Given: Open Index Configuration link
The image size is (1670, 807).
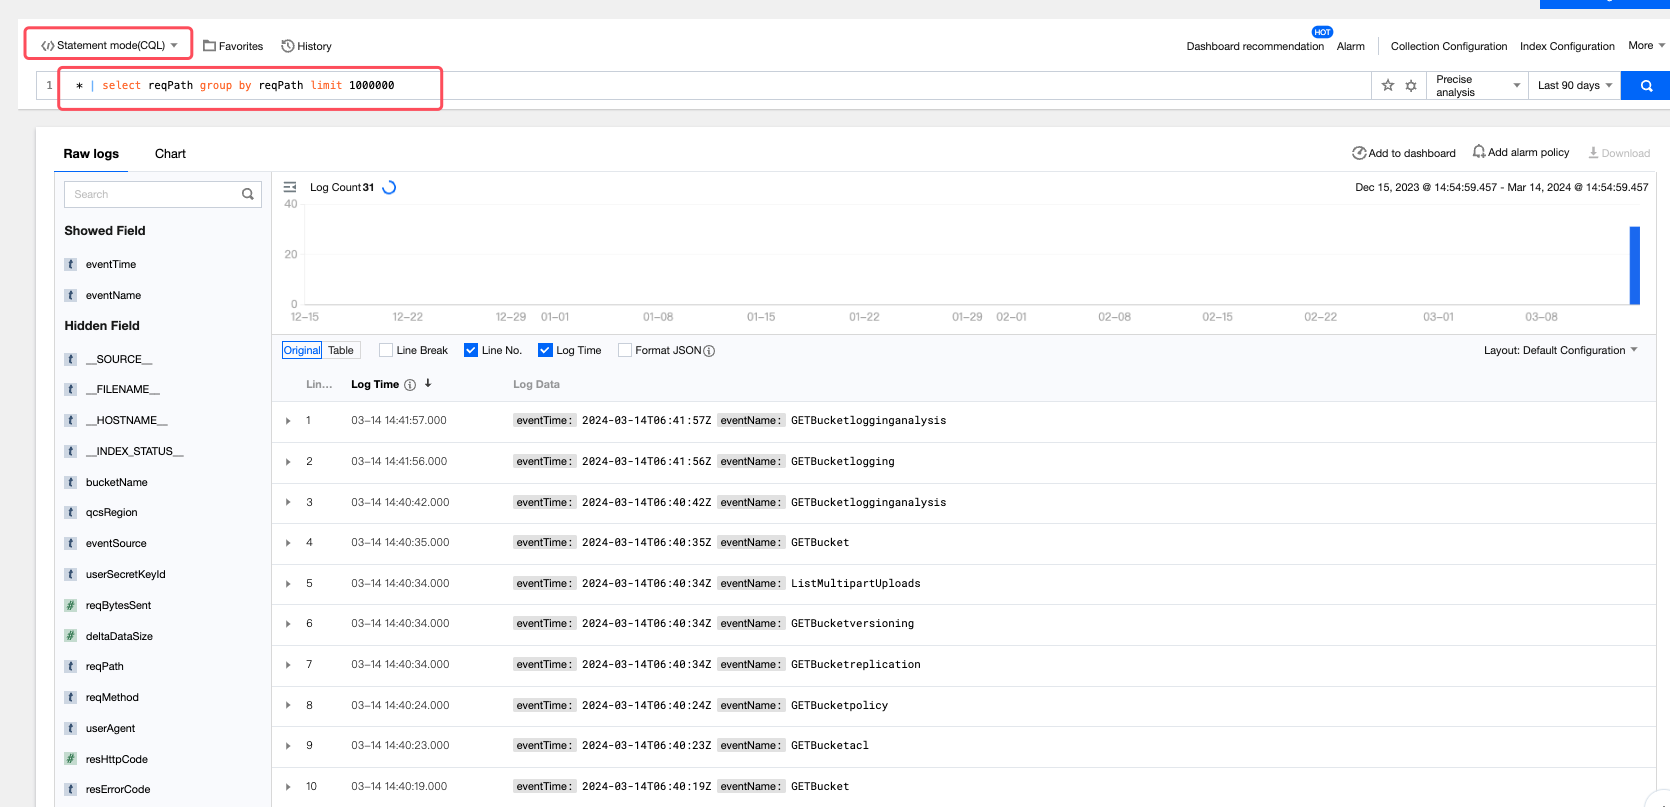Looking at the screenshot, I should [1567, 46].
